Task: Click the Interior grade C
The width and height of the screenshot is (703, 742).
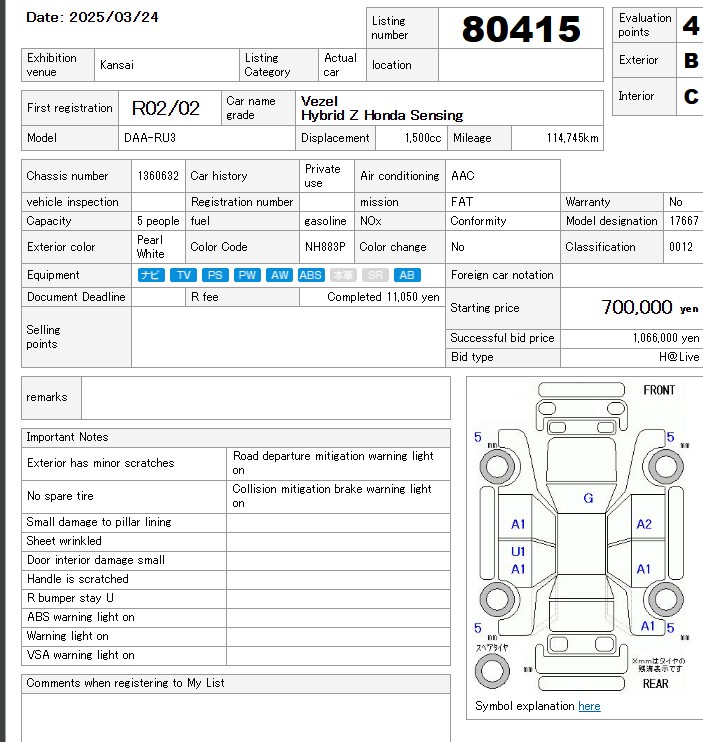Action: 691,96
